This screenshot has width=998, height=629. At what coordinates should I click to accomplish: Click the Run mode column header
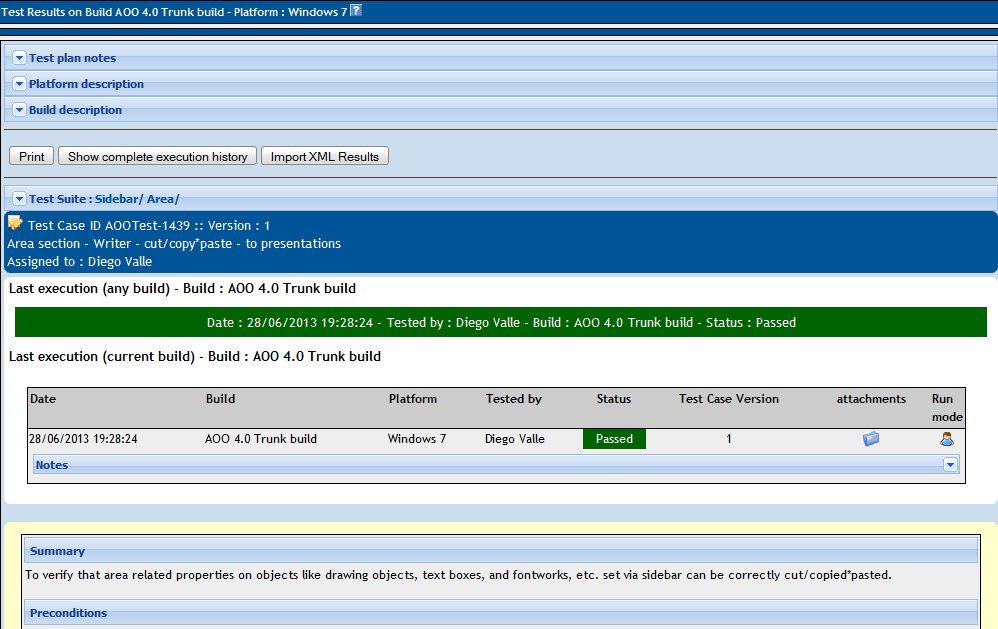click(x=947, y=407)
